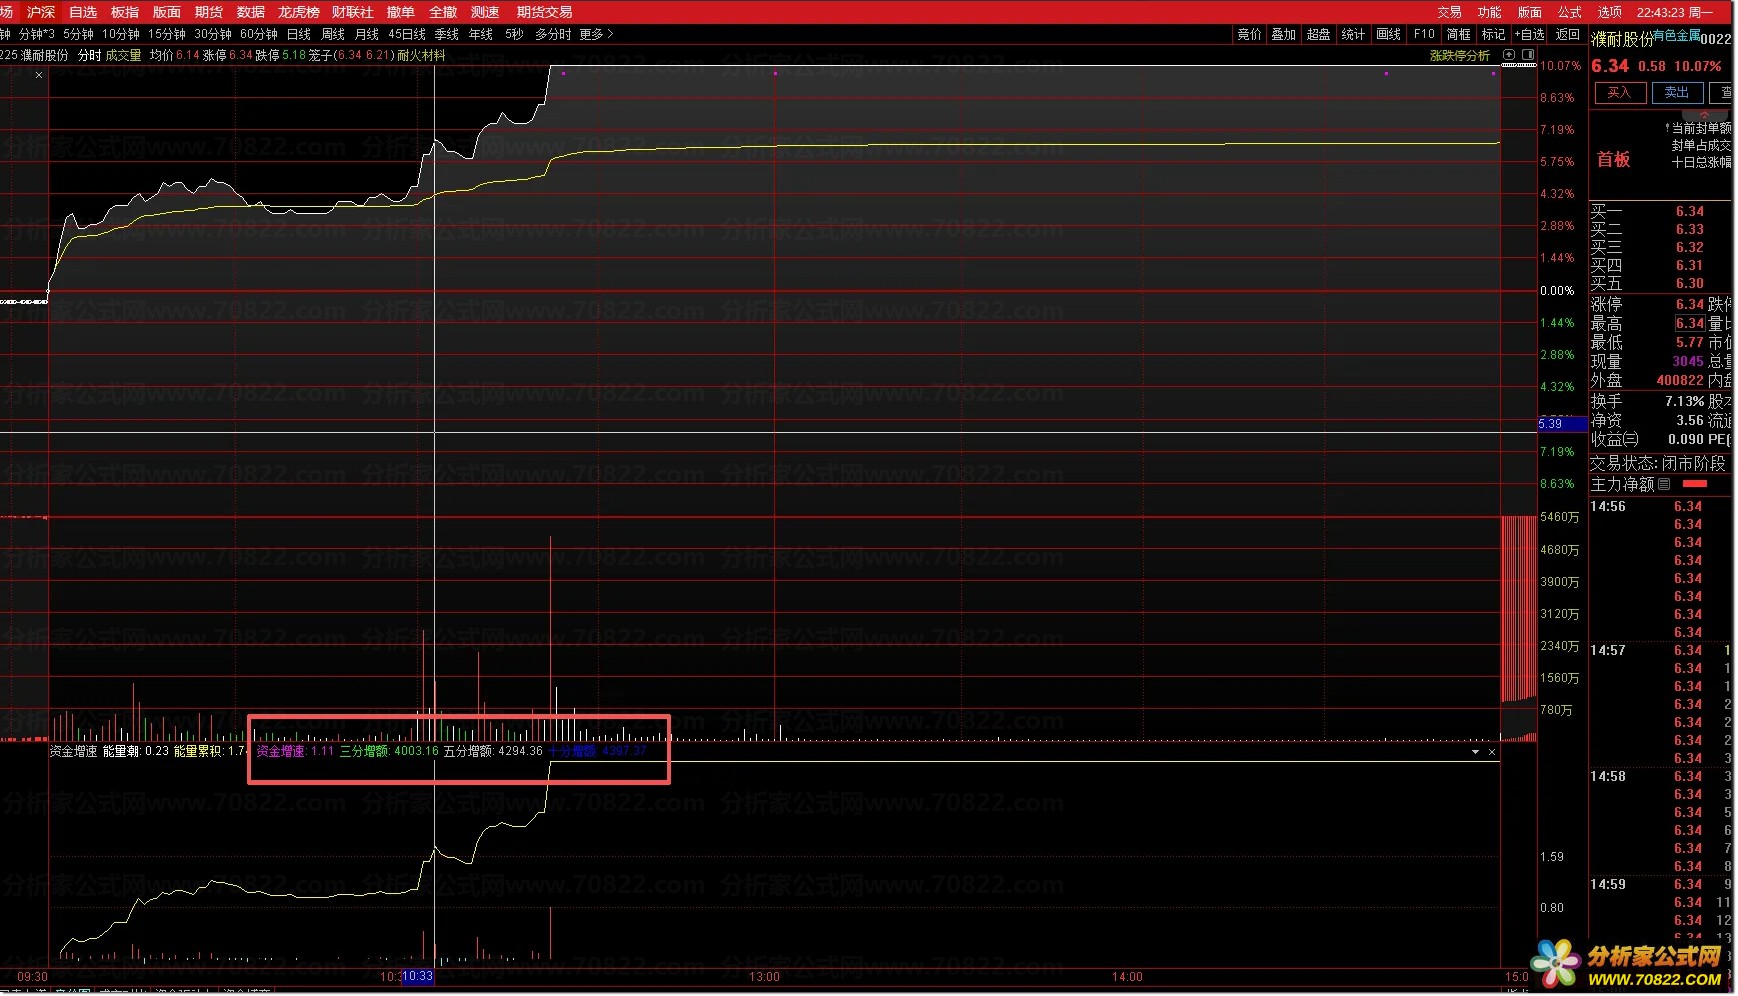Click the small X at chart top-left
This screenshot has width=1738, height=996.
pyautogui.click(x=39, y=75)
